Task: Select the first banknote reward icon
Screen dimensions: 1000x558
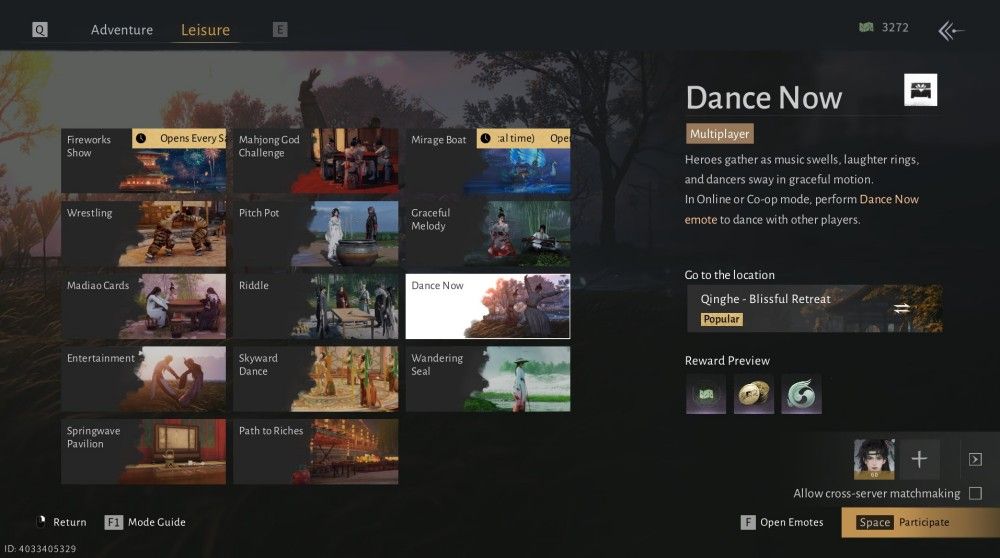Action: 705,394
